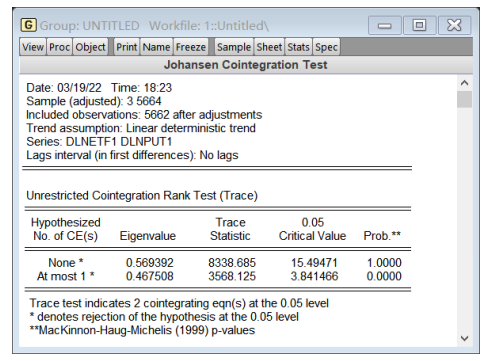This screenshot has width=503, height=361.
Task: Click critical value 3.841466
Action: click(314, 276)
